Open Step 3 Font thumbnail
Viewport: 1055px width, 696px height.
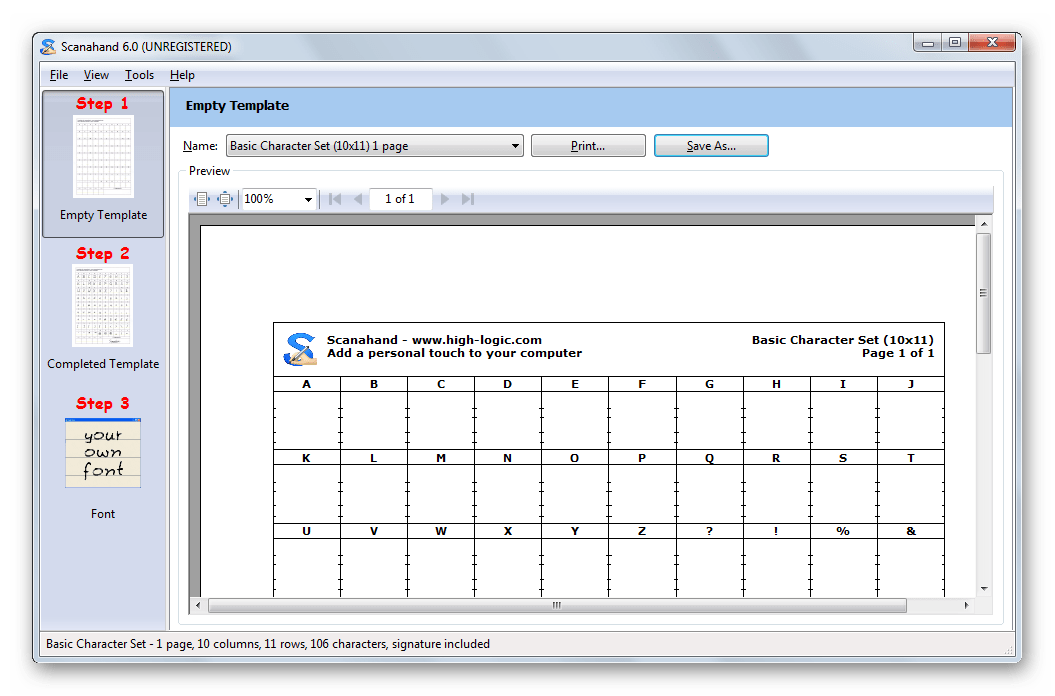coord(103,453)
